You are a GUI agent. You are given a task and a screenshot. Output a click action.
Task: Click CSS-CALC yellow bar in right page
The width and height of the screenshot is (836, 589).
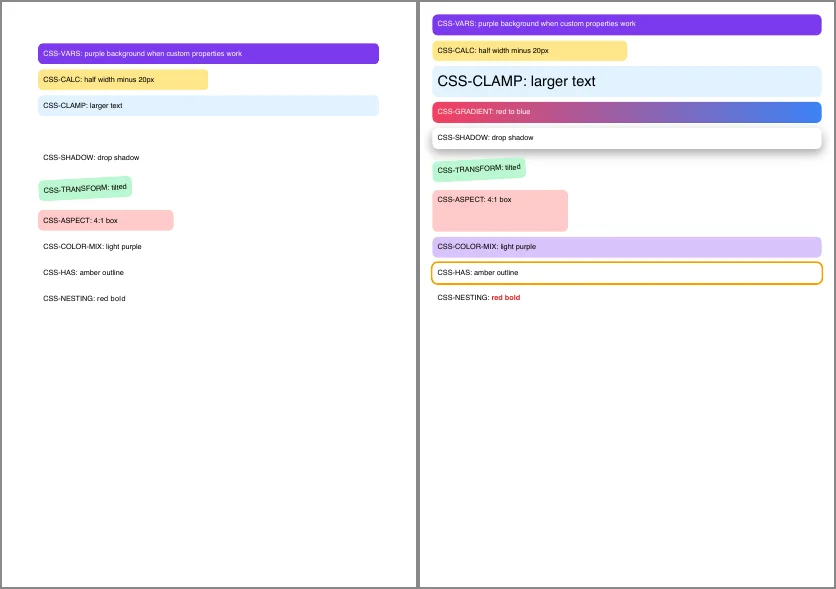click(x=529, y=51)
